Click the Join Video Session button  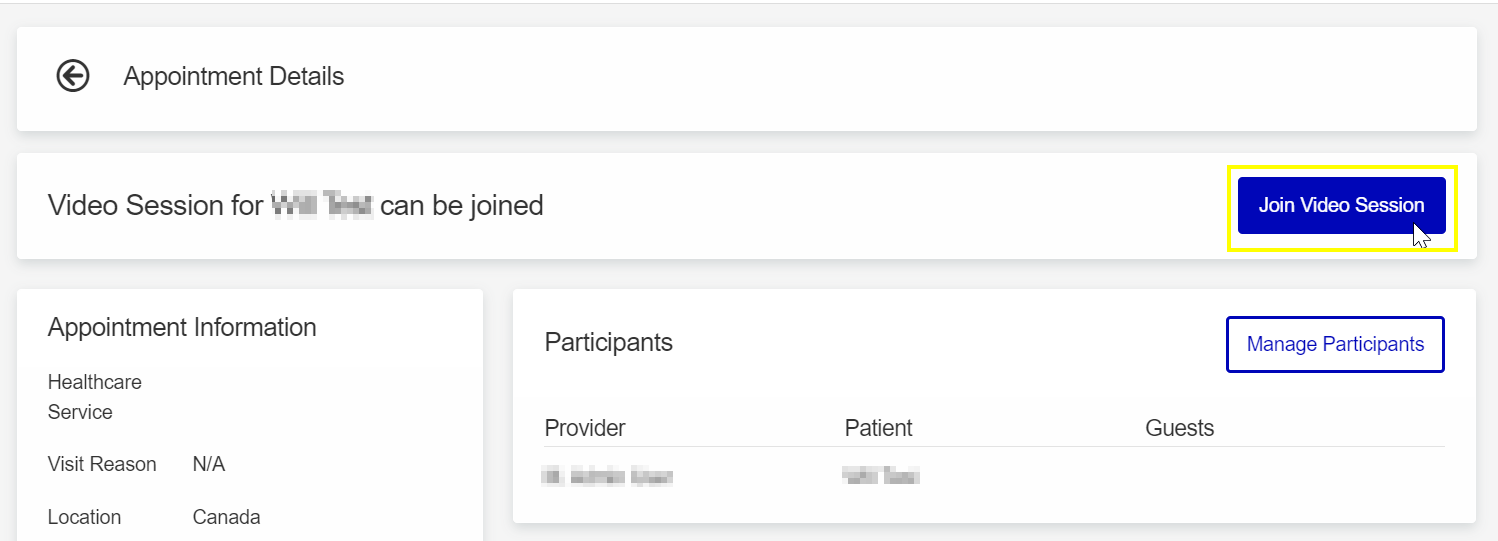[x=1341, y=206]
